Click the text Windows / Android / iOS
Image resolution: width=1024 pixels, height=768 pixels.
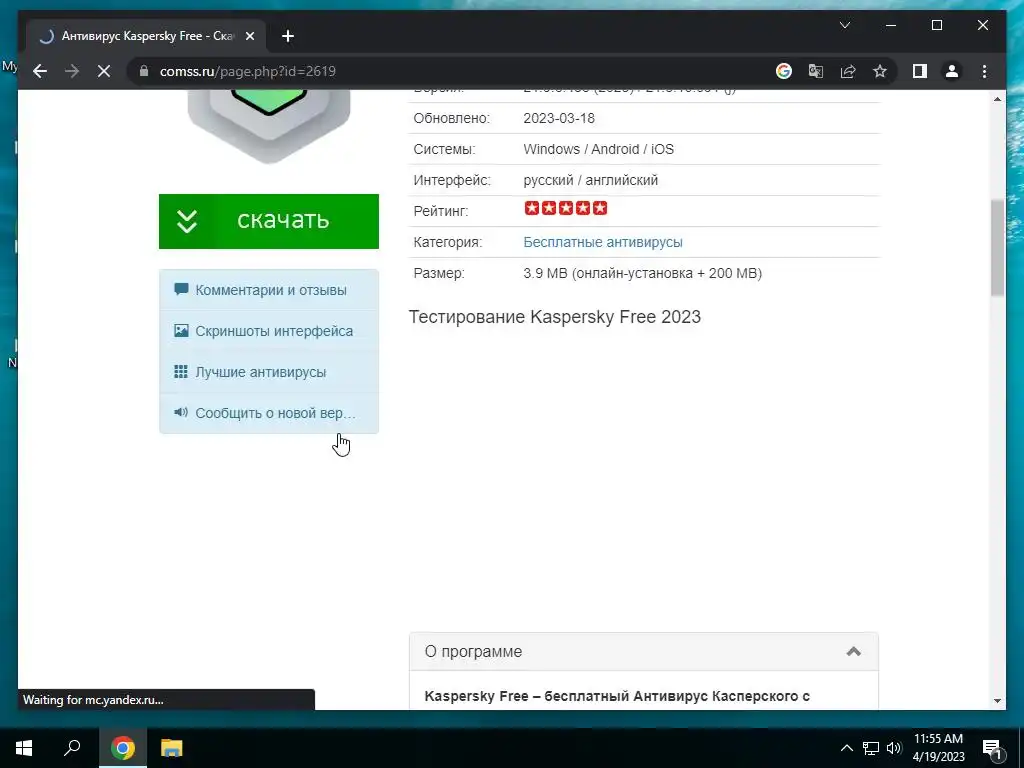[x=598, y=149]
